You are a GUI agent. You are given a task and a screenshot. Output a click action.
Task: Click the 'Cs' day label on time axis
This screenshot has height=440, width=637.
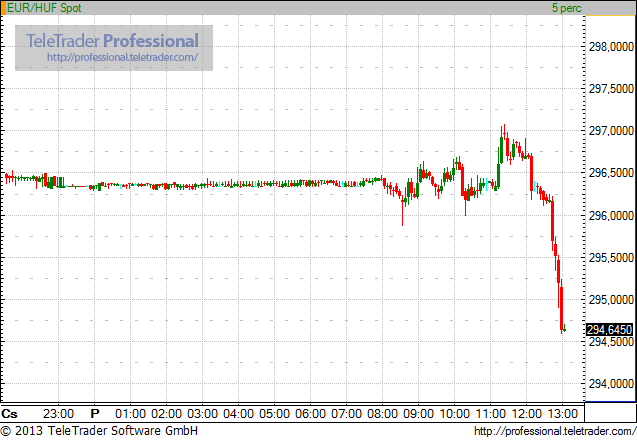point(9,414)
